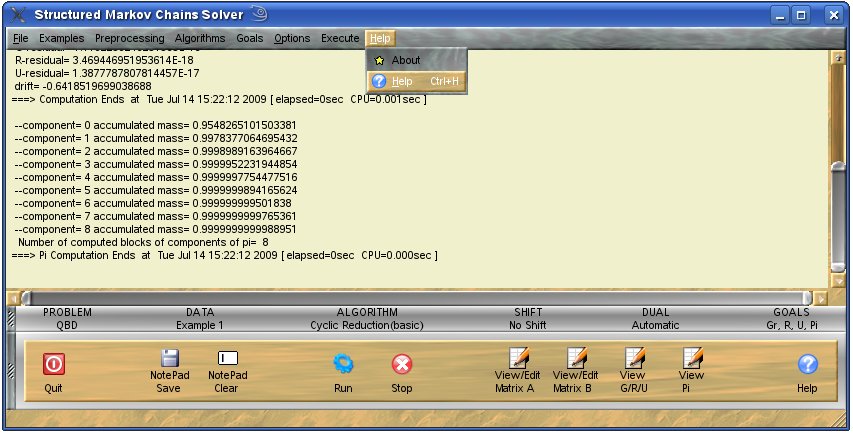Screen dimensions: 853x433
Task: Save the notepad using floppy disk icon
Action: (x=169, y=359)
